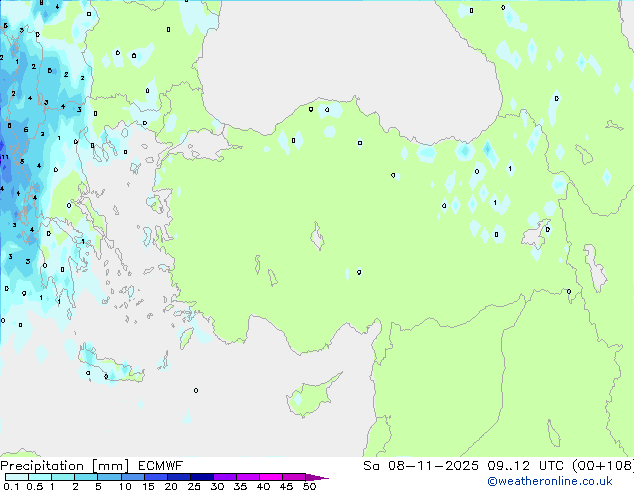This screenshot has height=490, width=634.
Task: Click the 0 value south of Crete
Action: (195, 390)
